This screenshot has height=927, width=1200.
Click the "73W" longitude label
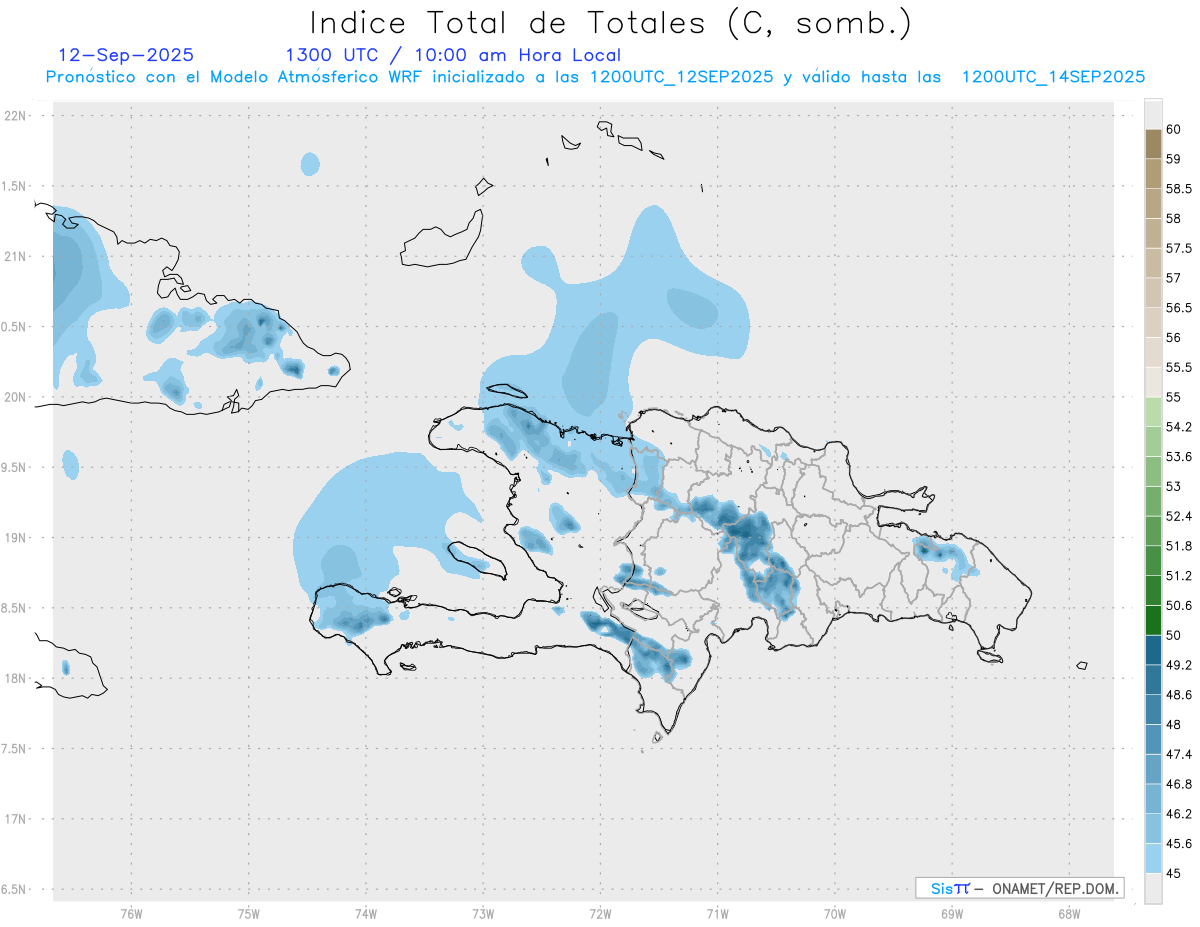483,914
